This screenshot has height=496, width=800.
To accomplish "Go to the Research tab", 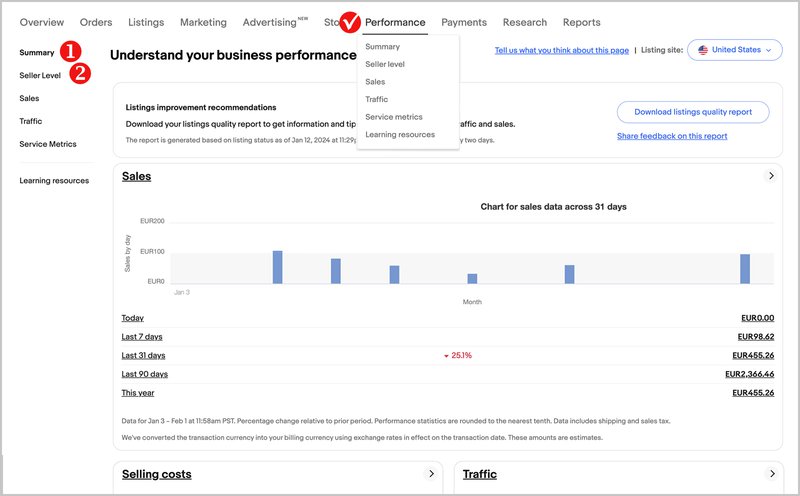I will pyautogui.click(x=524, y=22).
